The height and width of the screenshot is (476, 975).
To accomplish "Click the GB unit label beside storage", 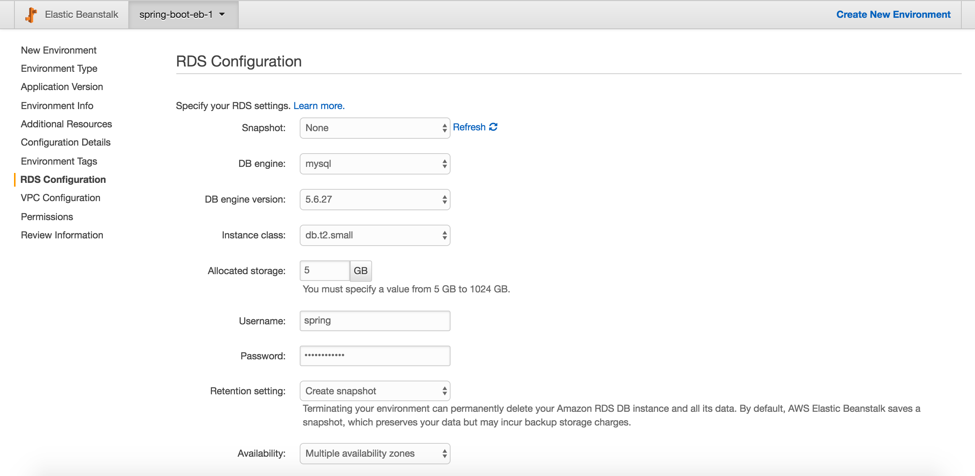I will [361, 271].
